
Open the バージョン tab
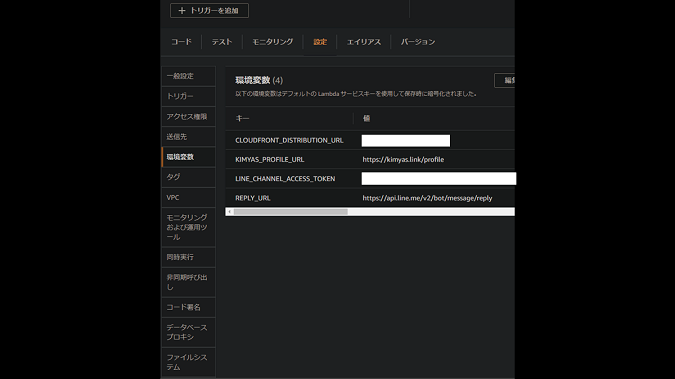tap(418, 42)
